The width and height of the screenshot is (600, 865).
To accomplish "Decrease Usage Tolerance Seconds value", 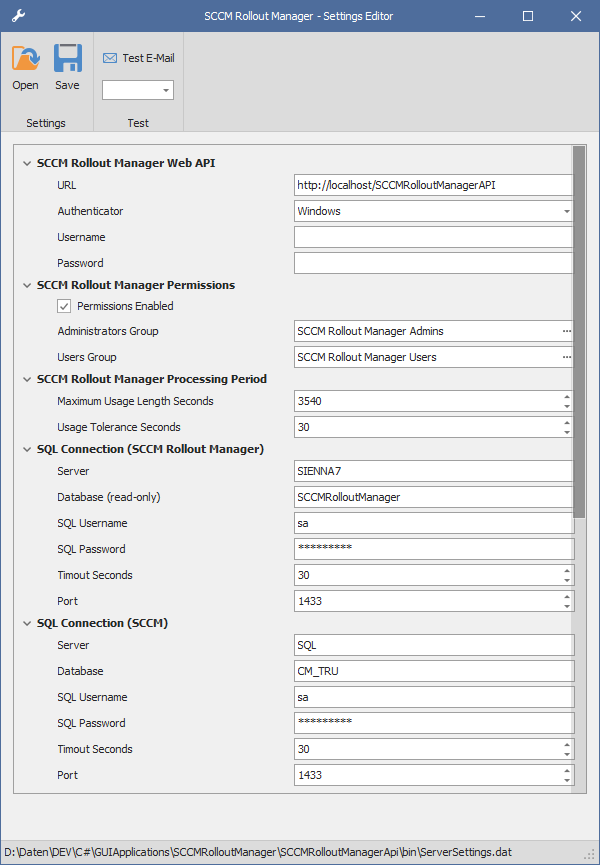I will click(x=567, y=432).
